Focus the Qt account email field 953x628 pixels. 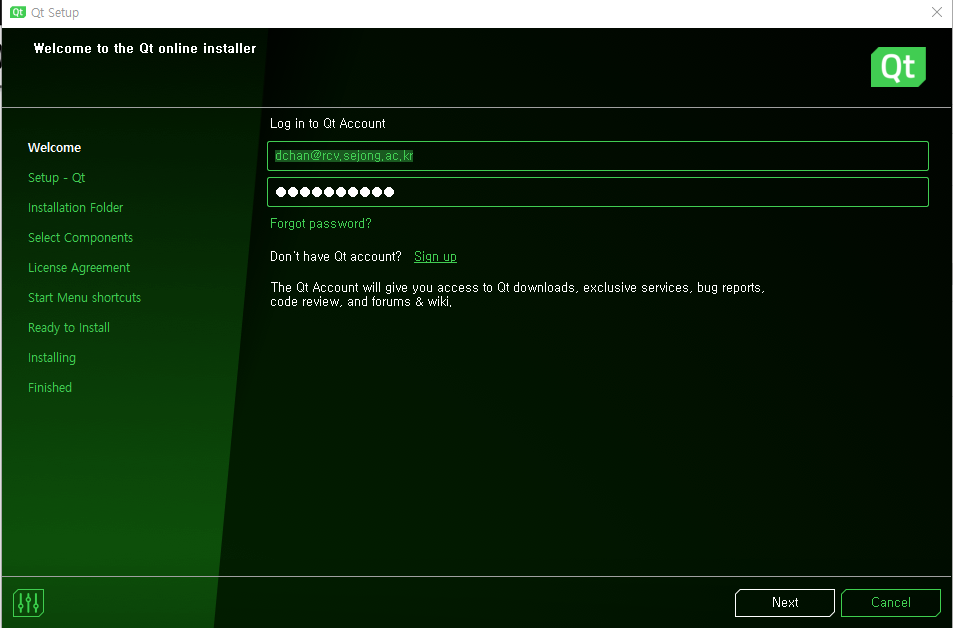click(x=598, y=156)
